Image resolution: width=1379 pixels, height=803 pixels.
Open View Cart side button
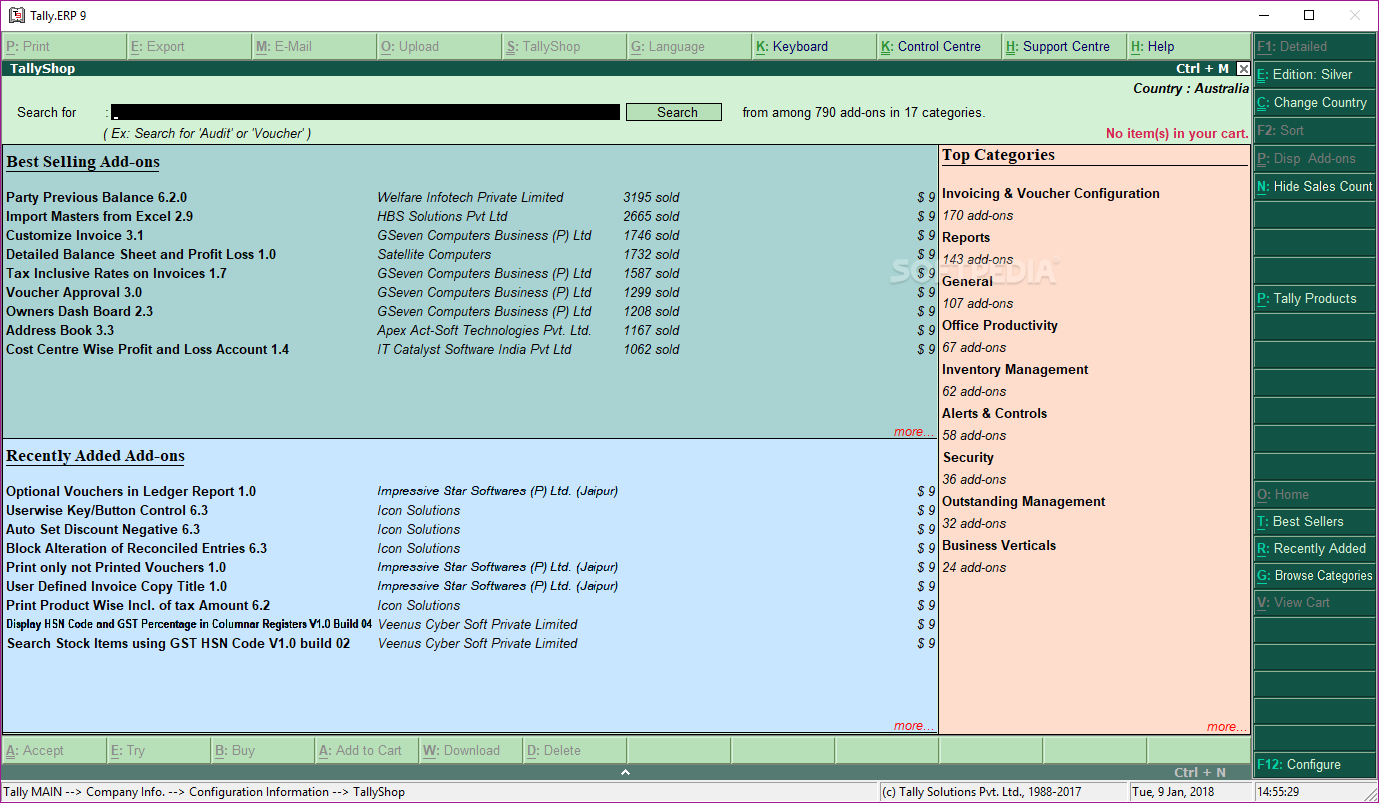(1315, 602)
